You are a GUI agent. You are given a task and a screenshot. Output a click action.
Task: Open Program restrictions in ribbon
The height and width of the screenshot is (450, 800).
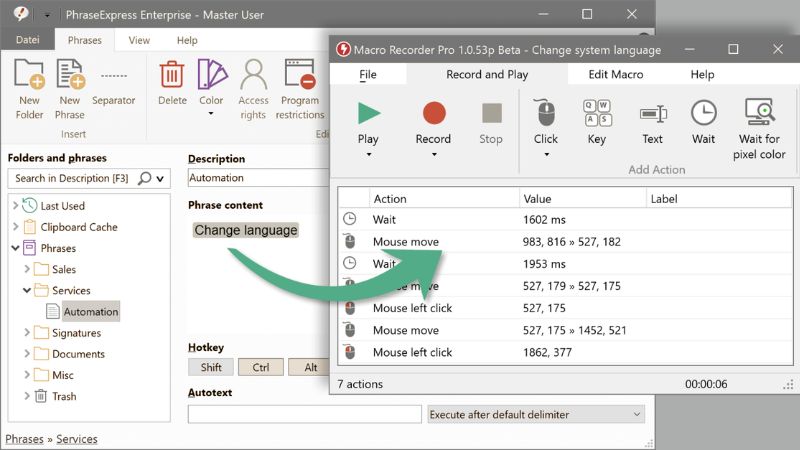[299, 74]
